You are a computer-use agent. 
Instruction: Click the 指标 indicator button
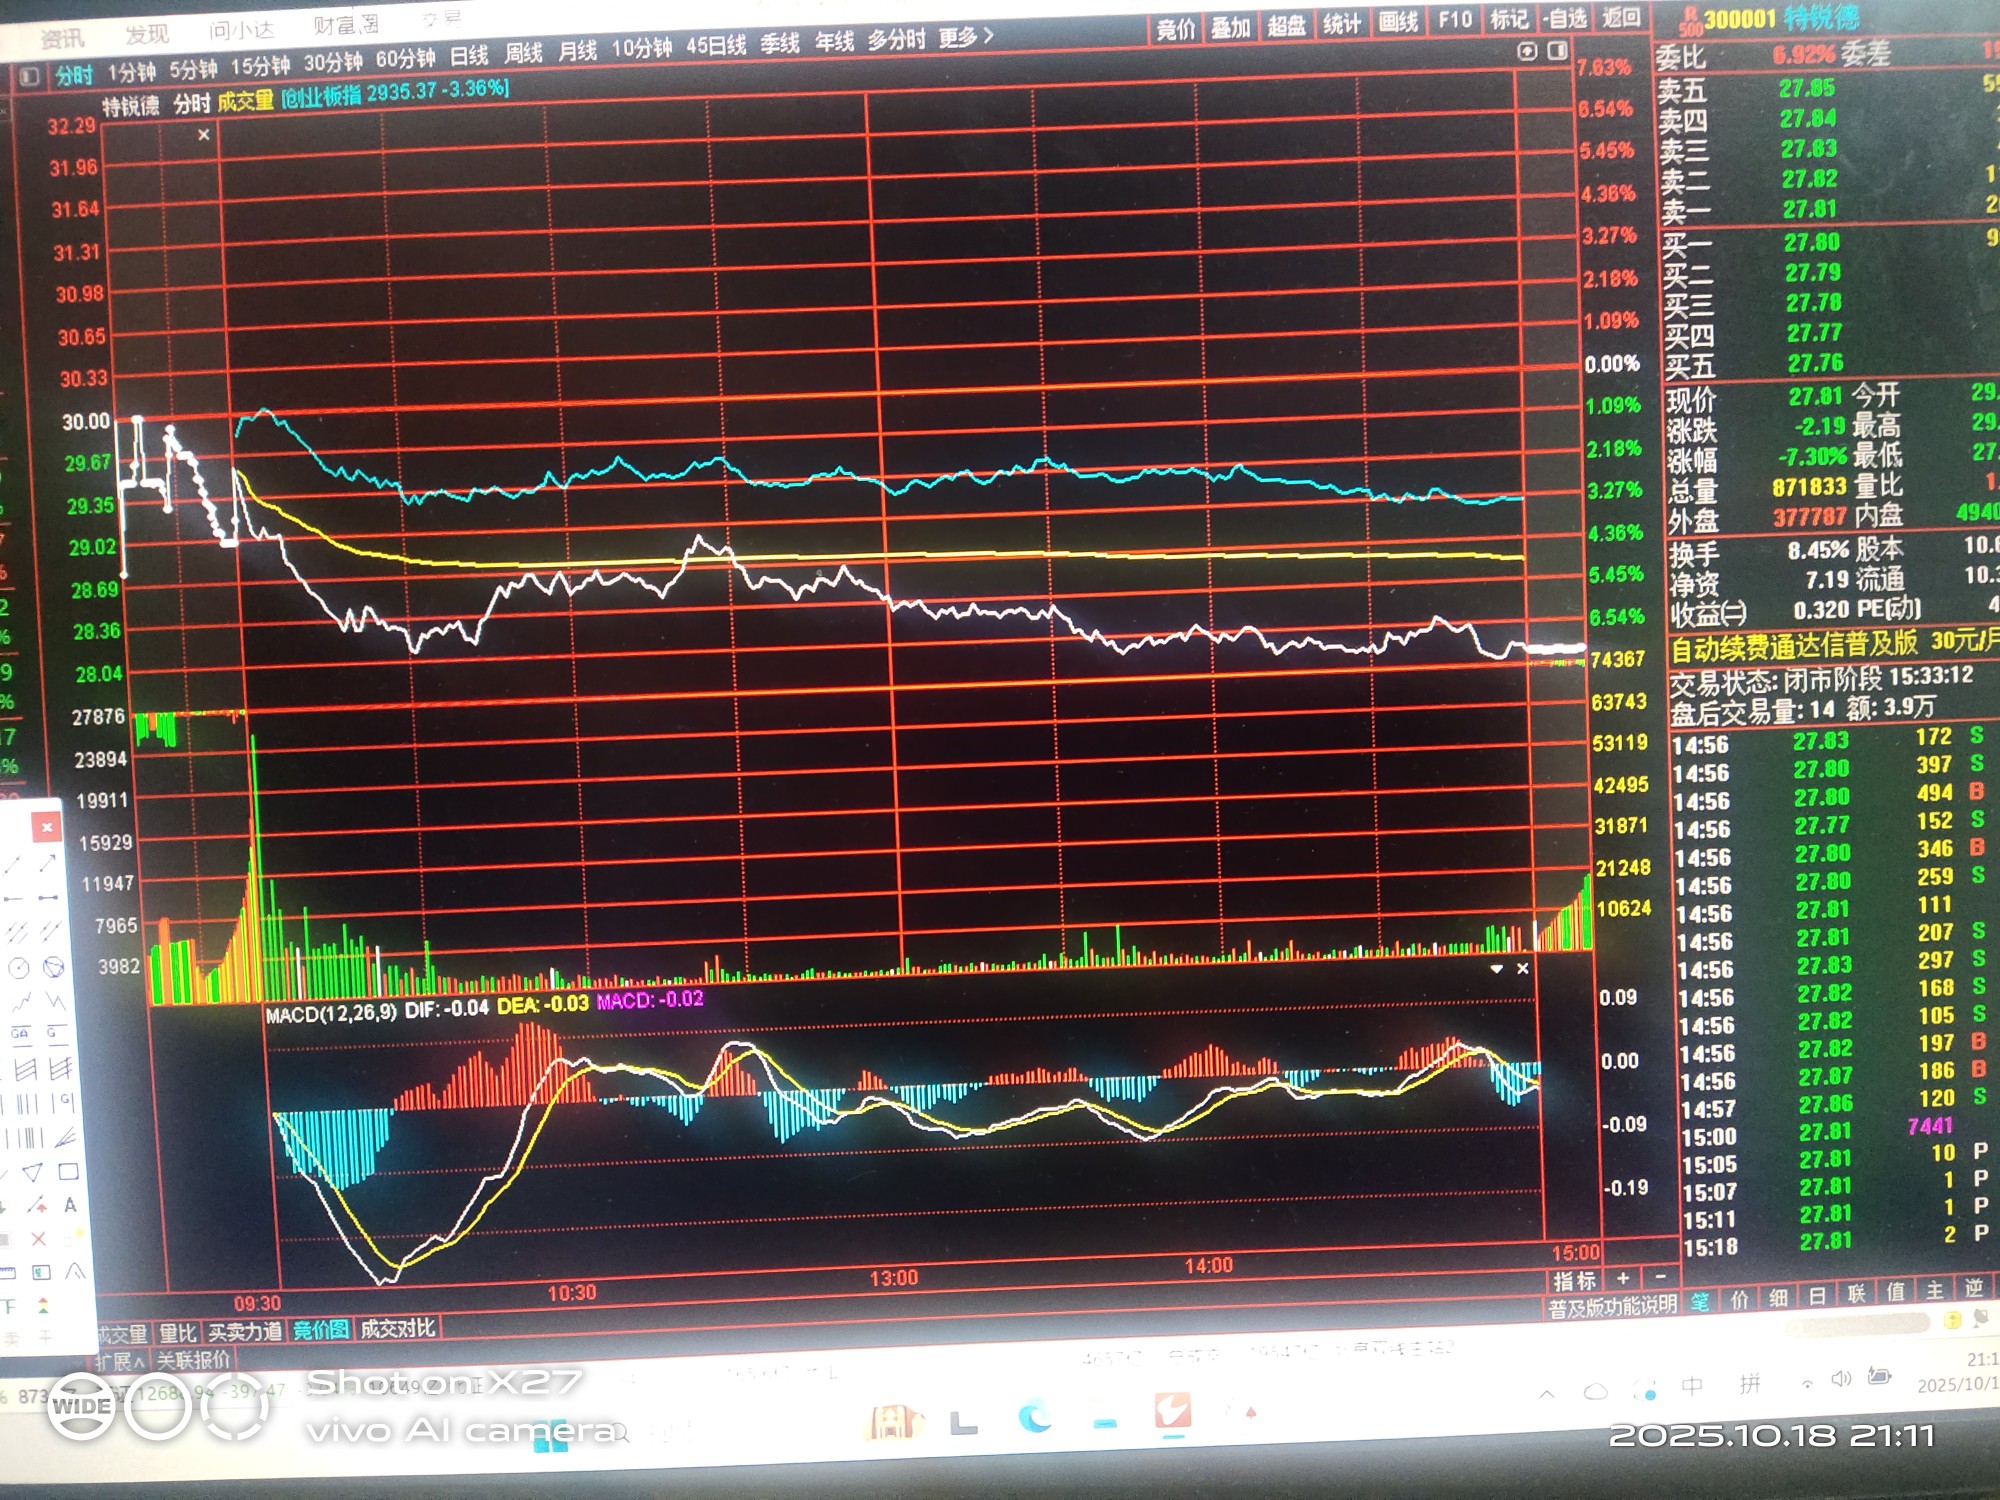[1573, 1281]
